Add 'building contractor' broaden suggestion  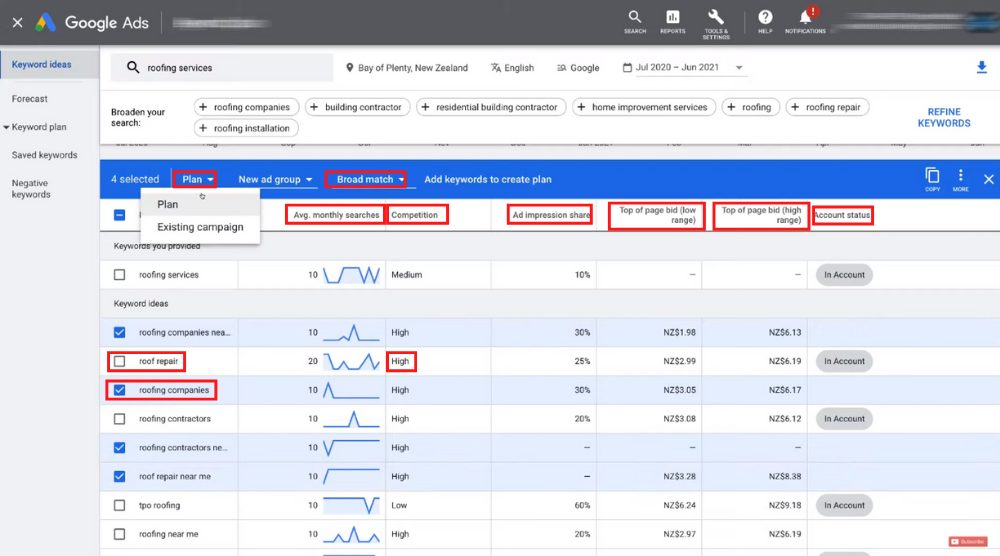[x=358, y=107]
